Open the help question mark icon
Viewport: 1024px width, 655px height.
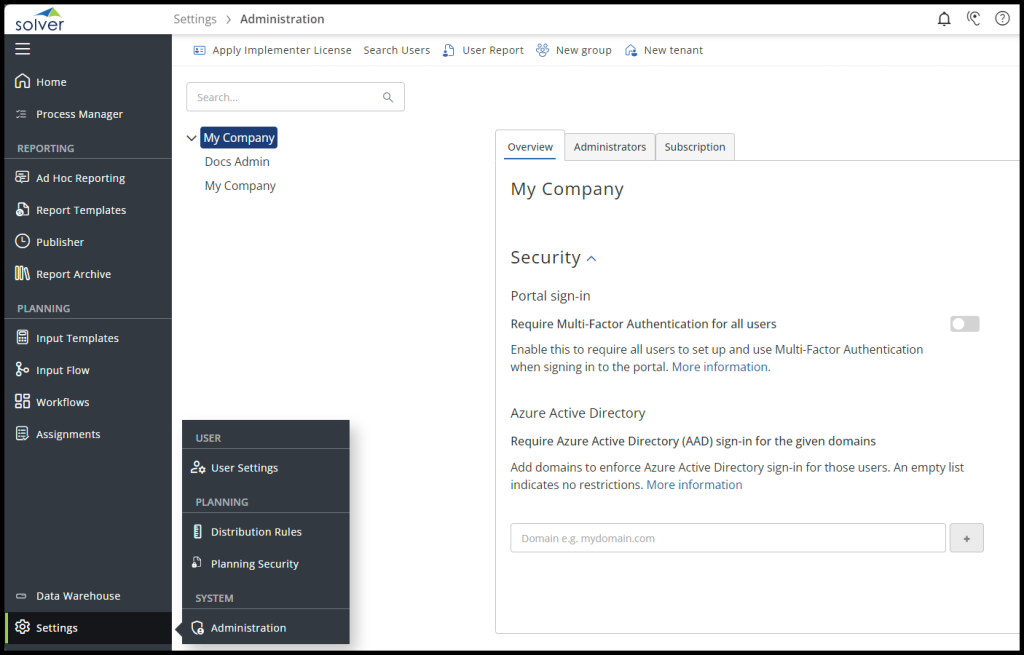[1002, 19]
